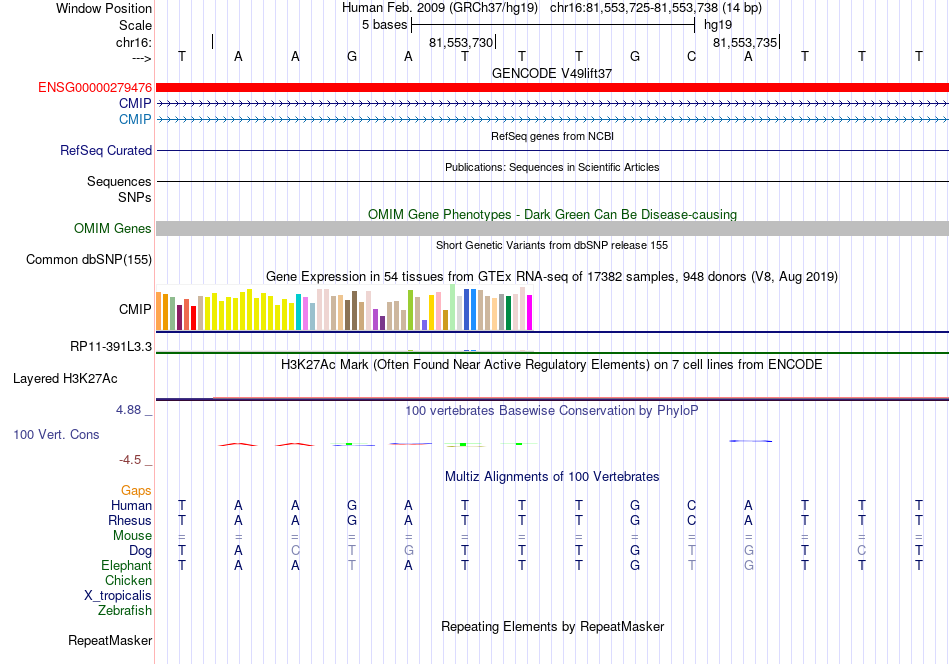Click the 81,553,735 position marker
Viewport: 950px width, 664px height.
(x=746, y=42)
